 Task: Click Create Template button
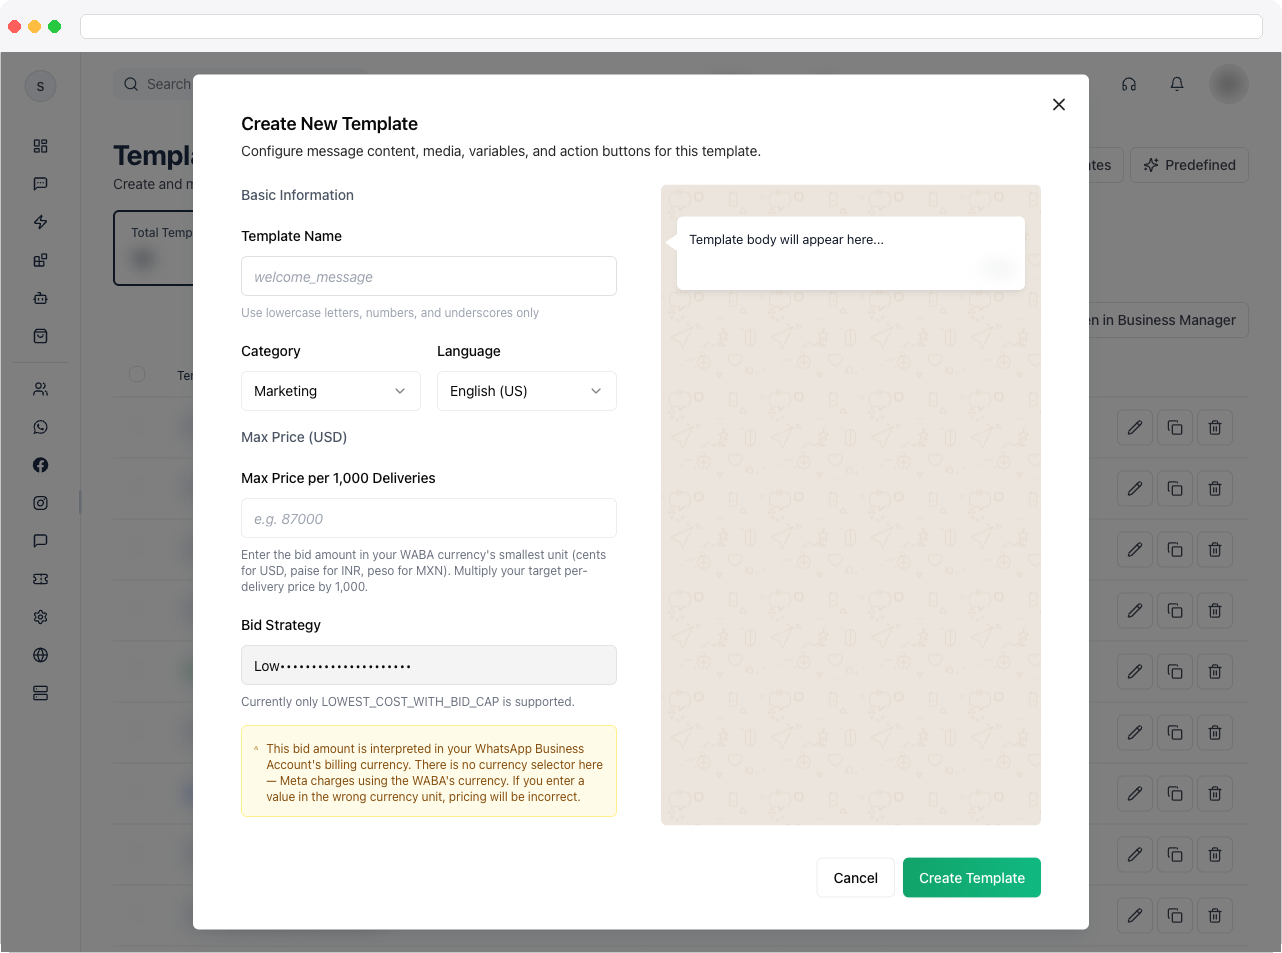[972, 878]
